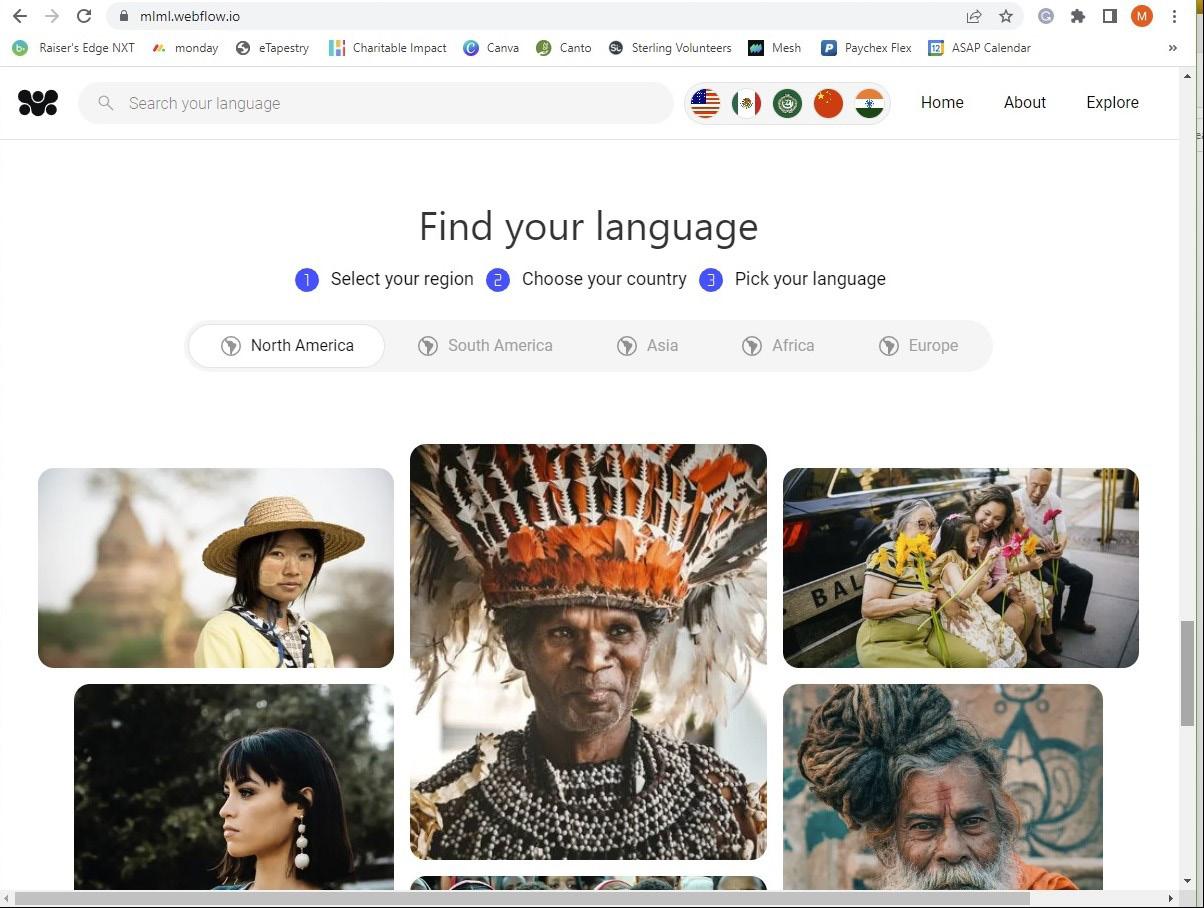Click step 2 Choose your country
Image resolution: width=1204 pixels, height=908 pixels.
(586, 279)
